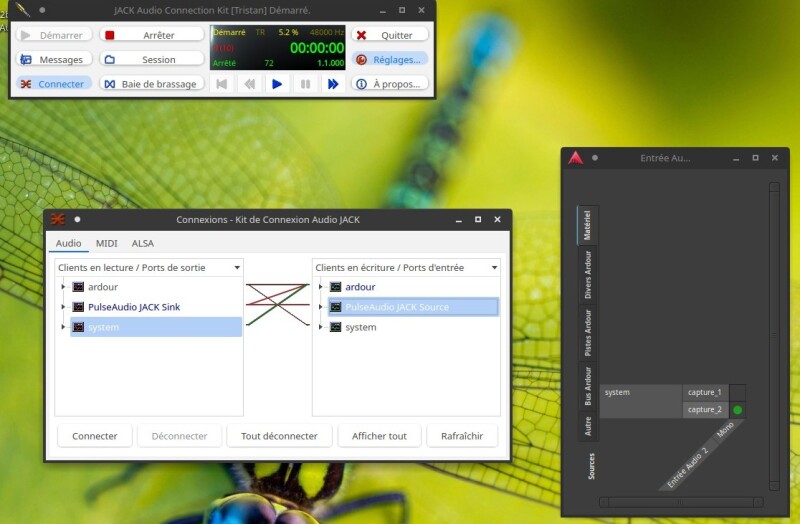The width and height of the screenshot is (800, 524).
Task: Toggle capture_2 connected green cell
Action: tap(737, 410)
